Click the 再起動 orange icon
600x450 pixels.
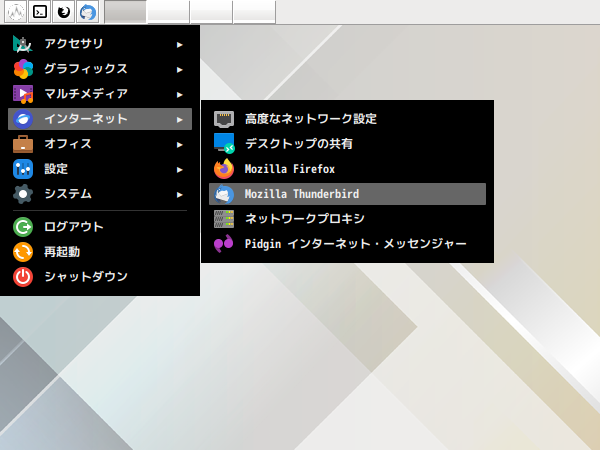pyautogui.click(x=23, y=252)
